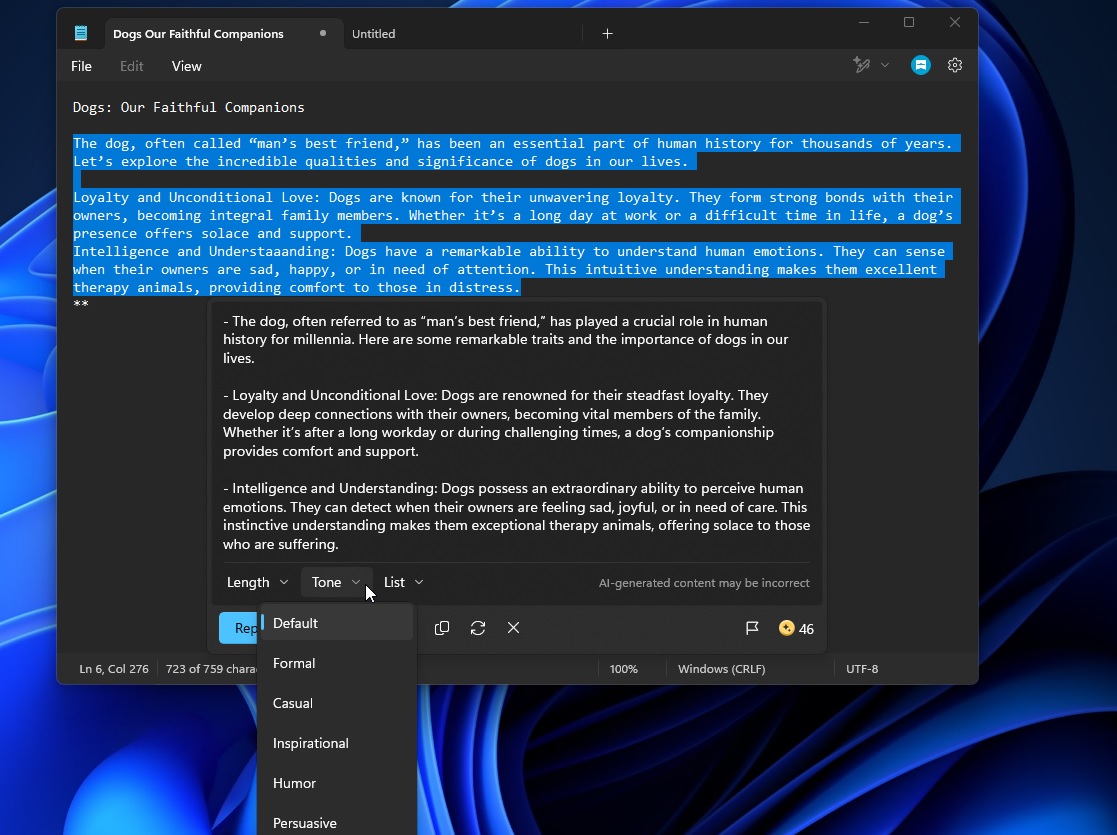Click the rewritten 'Intelligence and Understanding' paragraph
Viewport: 1117px width, 835px height.
tap(516, 516)
